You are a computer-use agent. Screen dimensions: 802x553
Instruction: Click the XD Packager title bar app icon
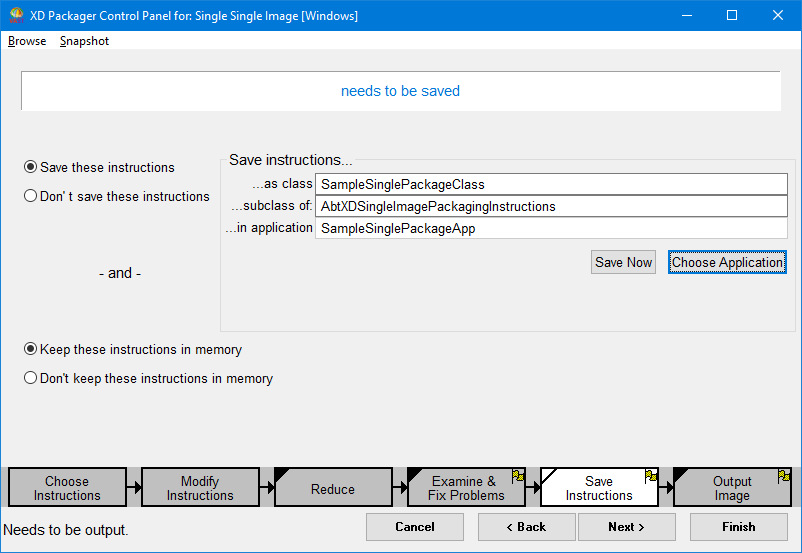(16, 16)
